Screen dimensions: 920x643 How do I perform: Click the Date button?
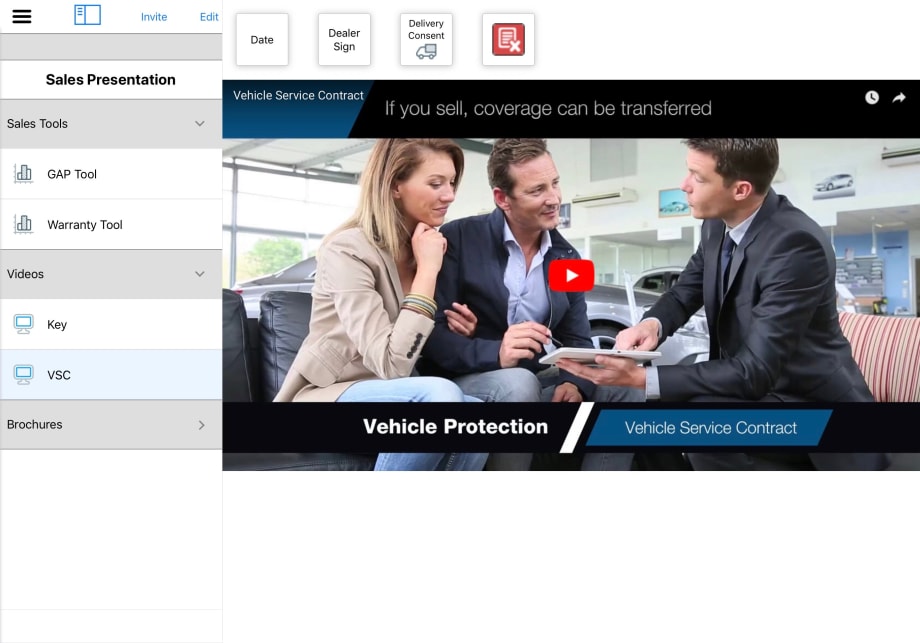tap(261, 39)
